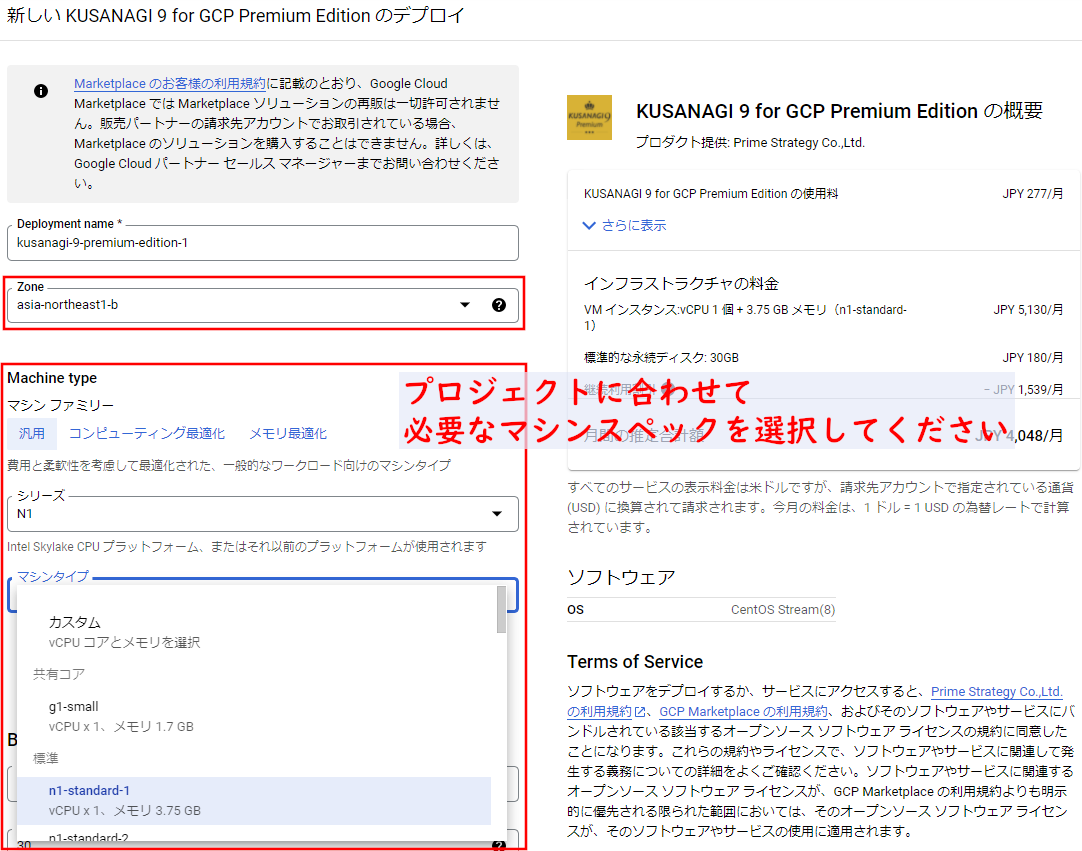
Task: Open Prime Strategy Co.,Ltd. terms link
Action: coord(996,692)
